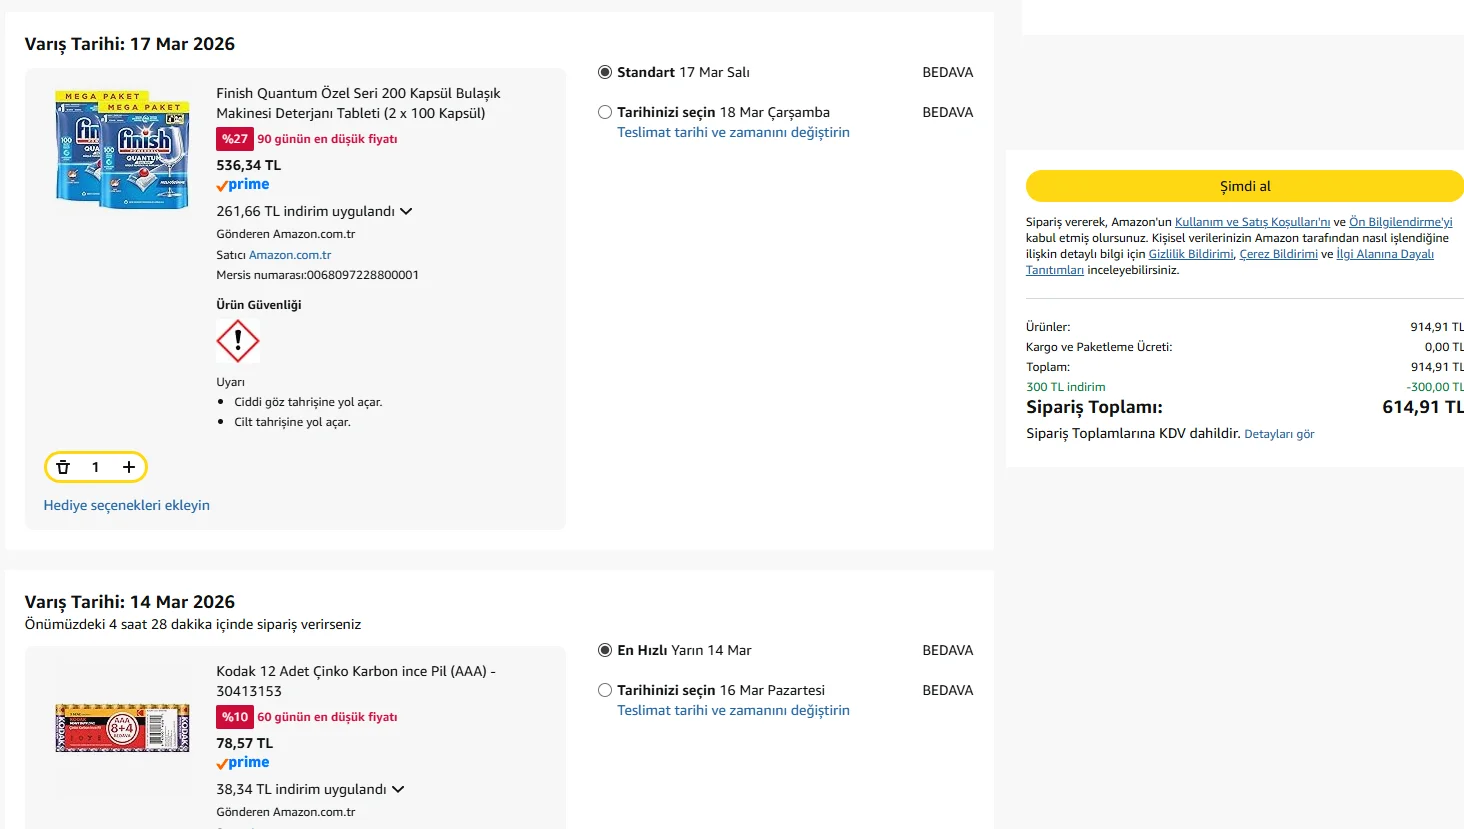Select Standart 17 Mar Salı delivery option
Screen dimensions: 1464x829
point(605,72)
